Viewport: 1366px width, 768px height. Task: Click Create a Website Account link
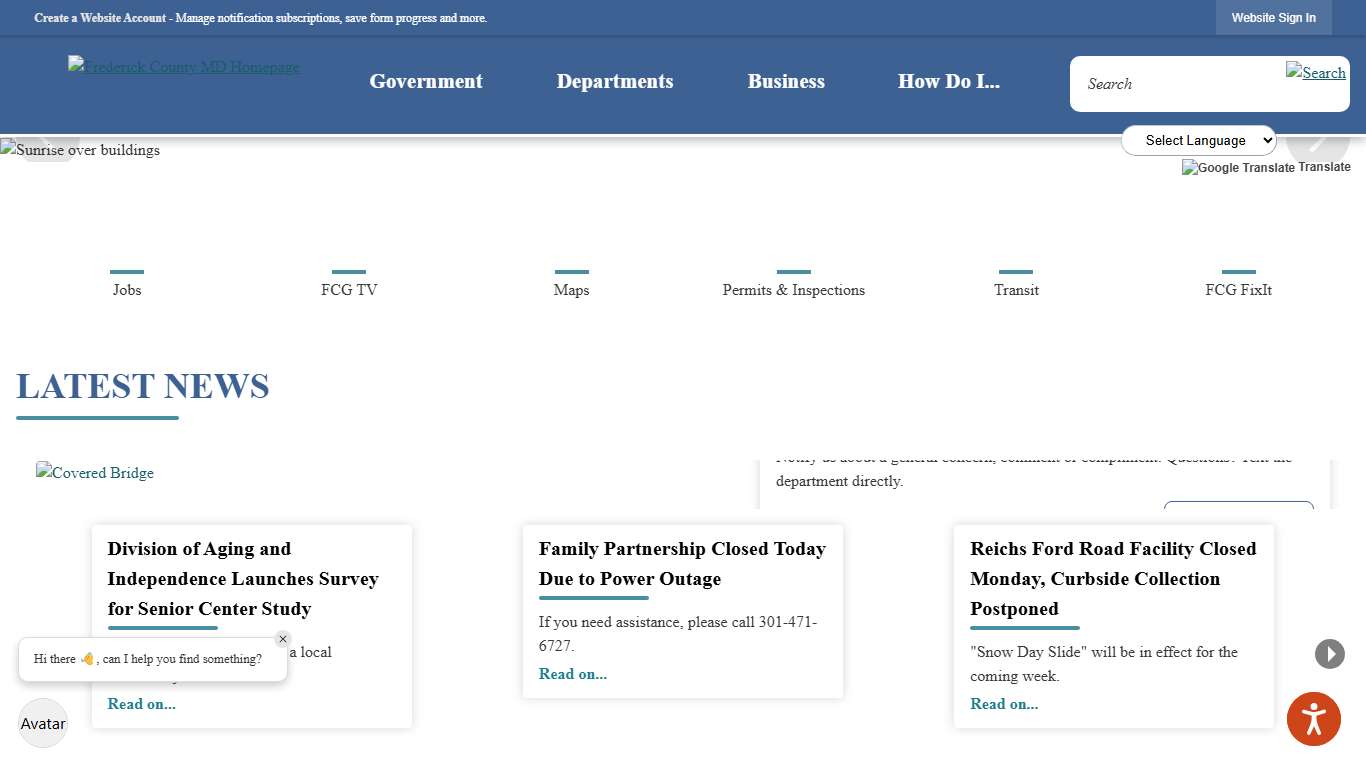point(101,18)
